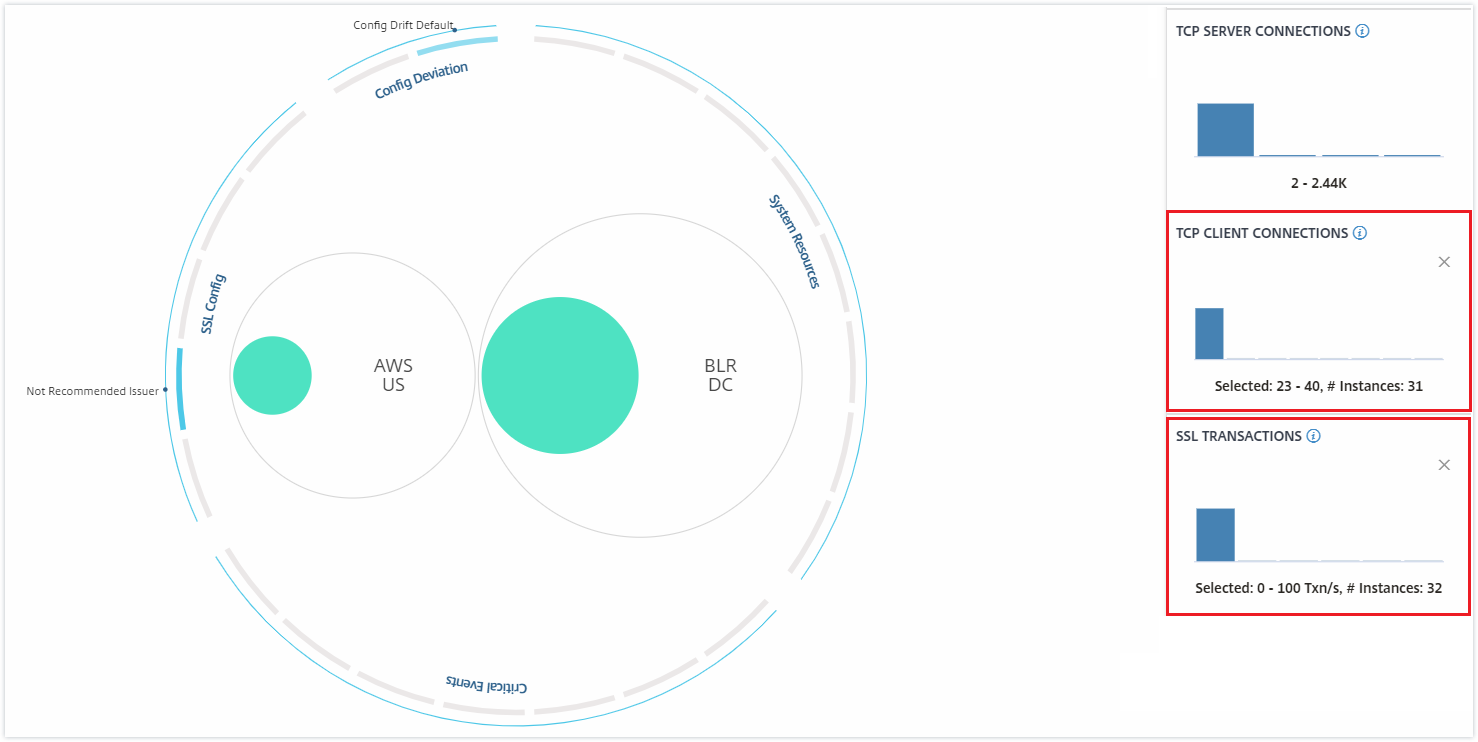
Task: Click the TCP CLIENT CONNECTIONS heading
Action: click(1262, 233)
